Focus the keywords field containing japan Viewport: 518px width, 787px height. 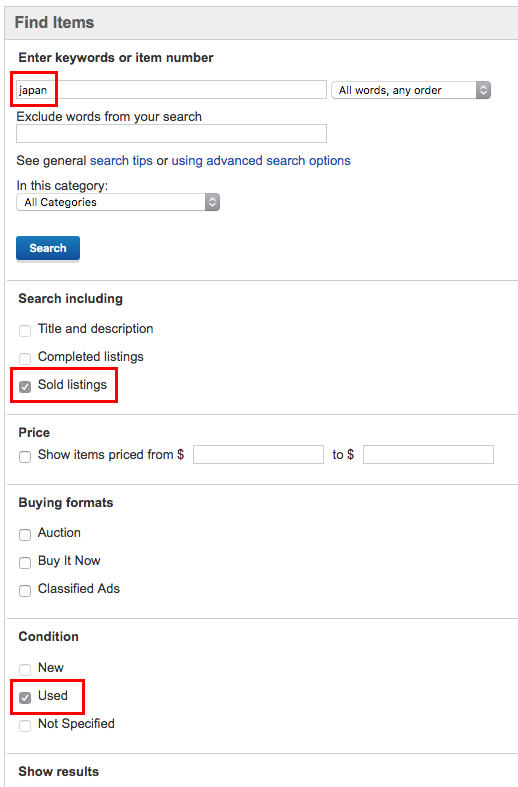tap(171, 90)
